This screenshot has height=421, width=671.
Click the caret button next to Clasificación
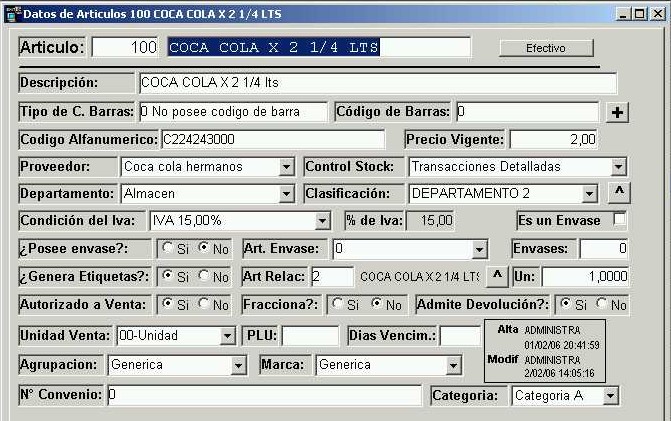point(619,192)
